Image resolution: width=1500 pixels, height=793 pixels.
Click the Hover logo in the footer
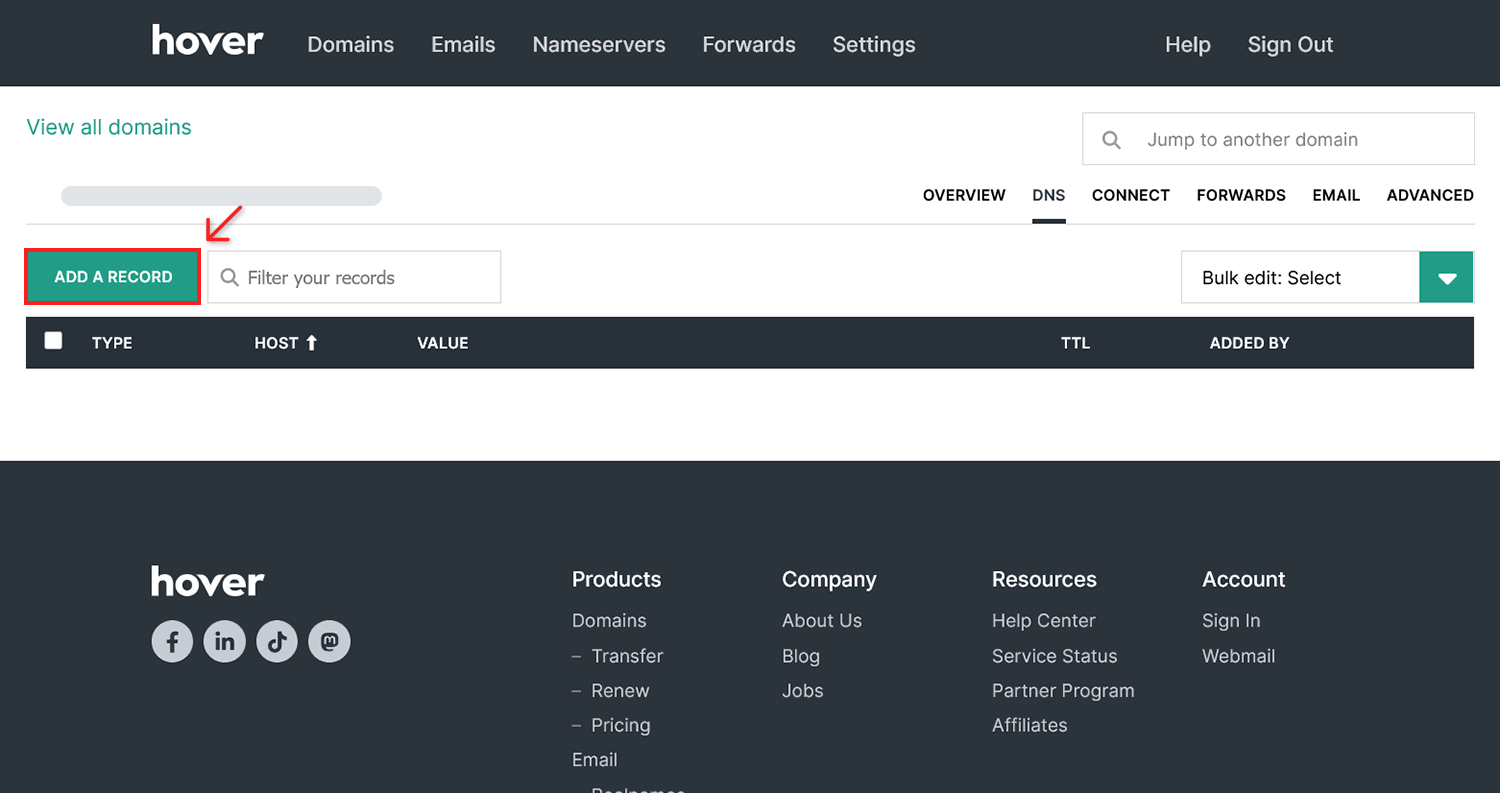pos(208,581)
